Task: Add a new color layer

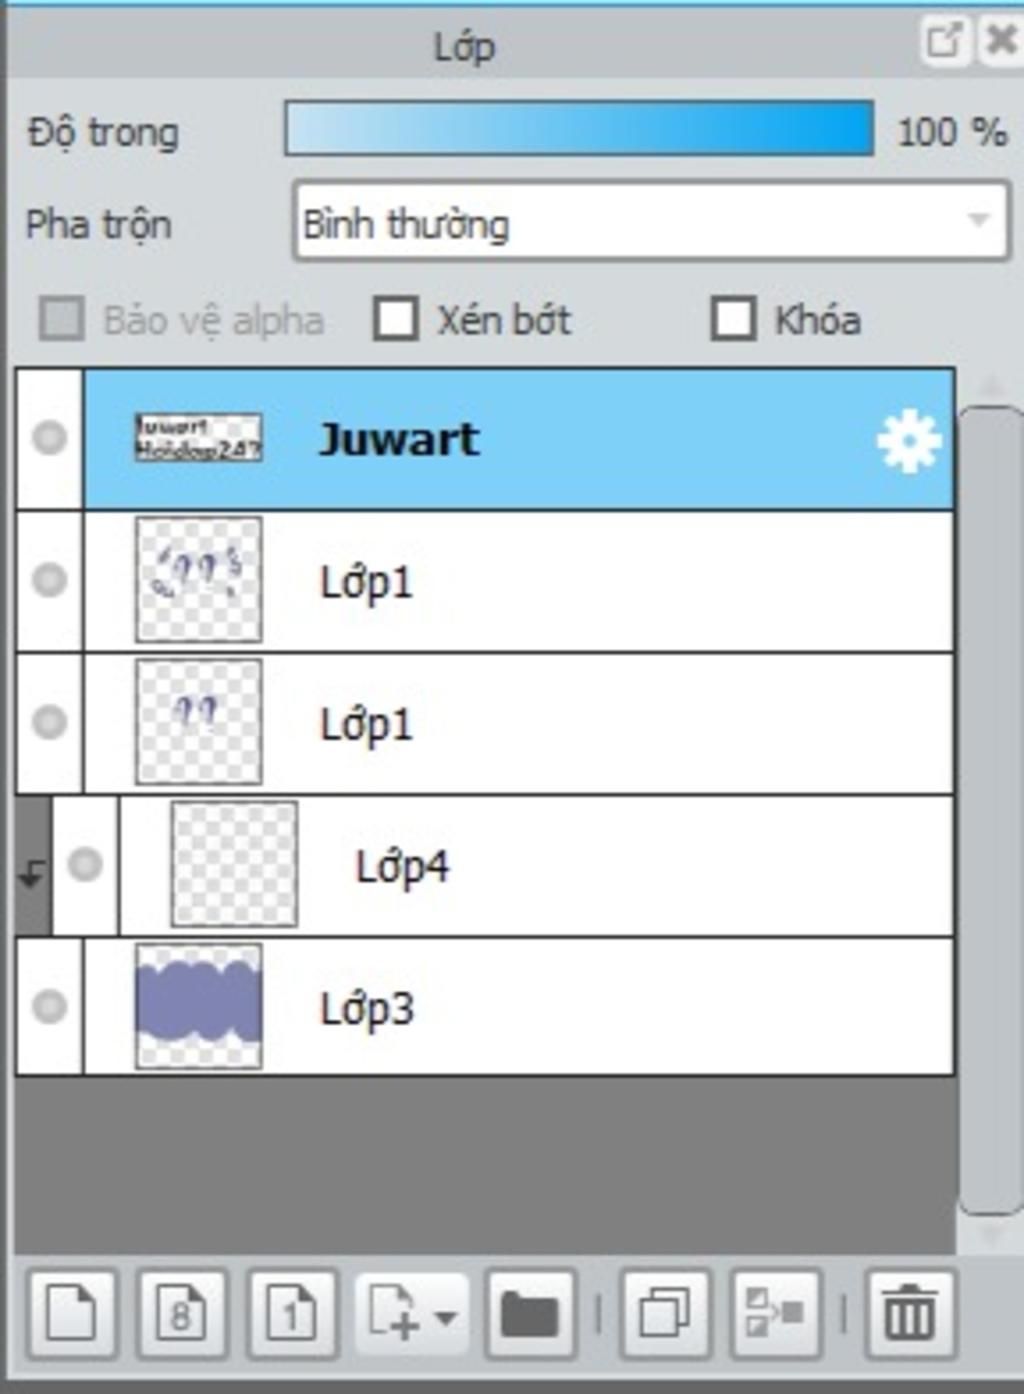Action: click(72, 1313)
